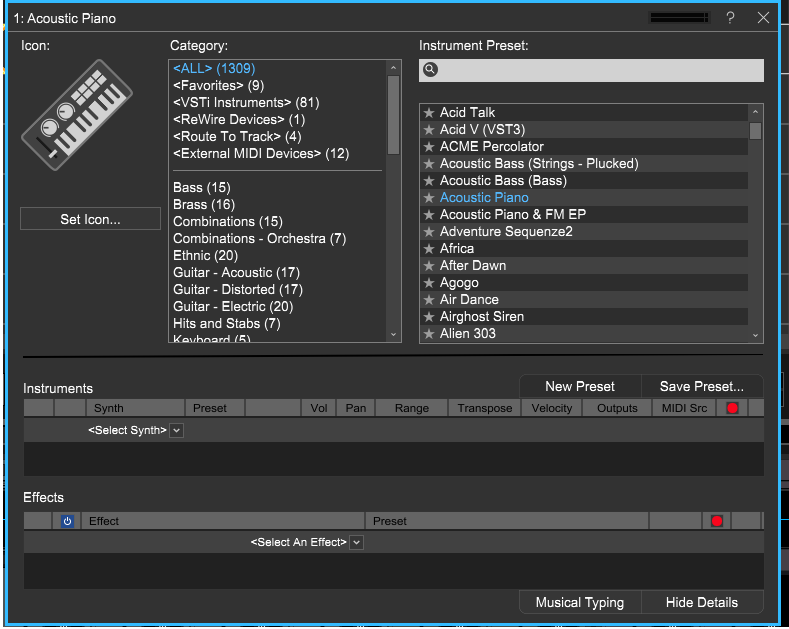The width and height of the screenshot is (789, 629).
Task: Click the level meter in title bar
Action: pos(679,18)
